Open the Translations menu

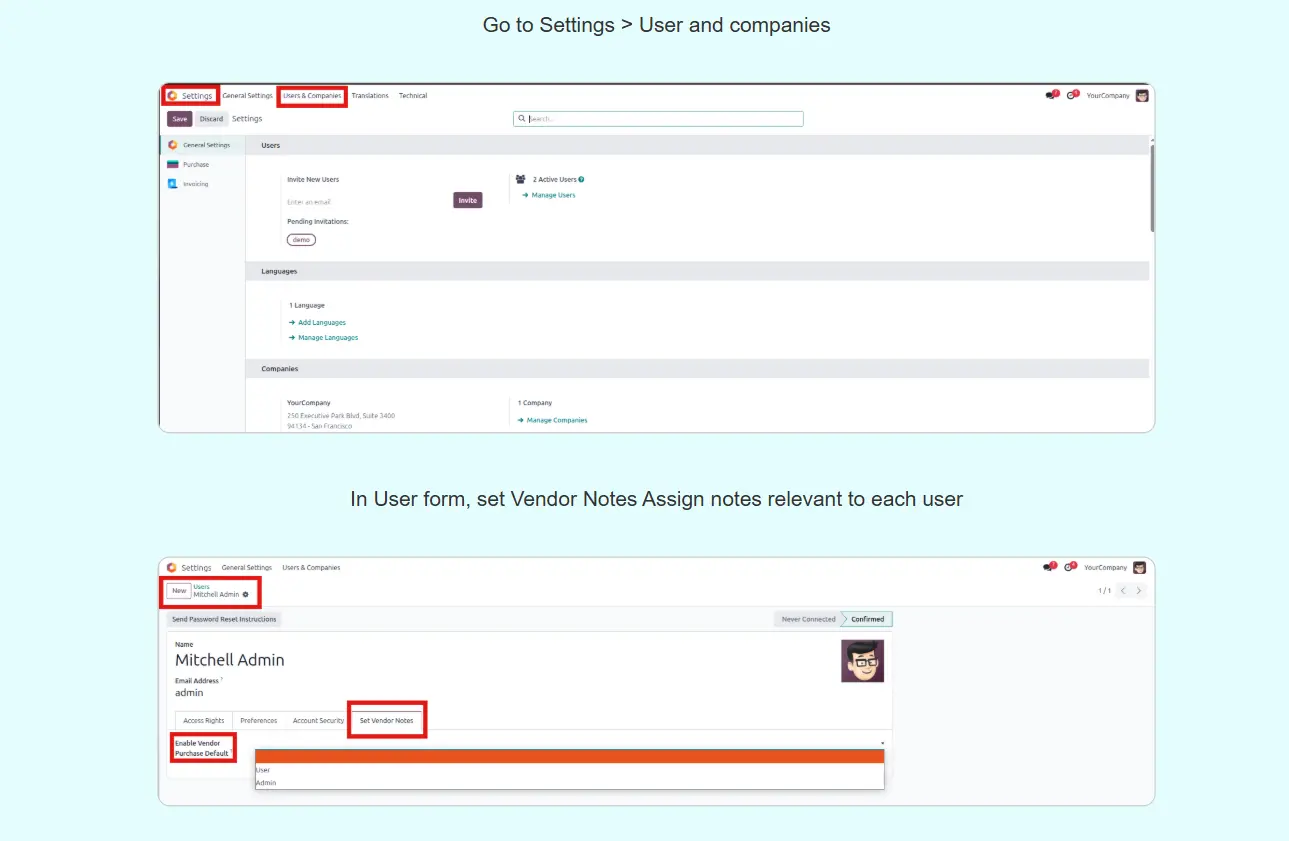pyautogui.click(x=370, y=96)
